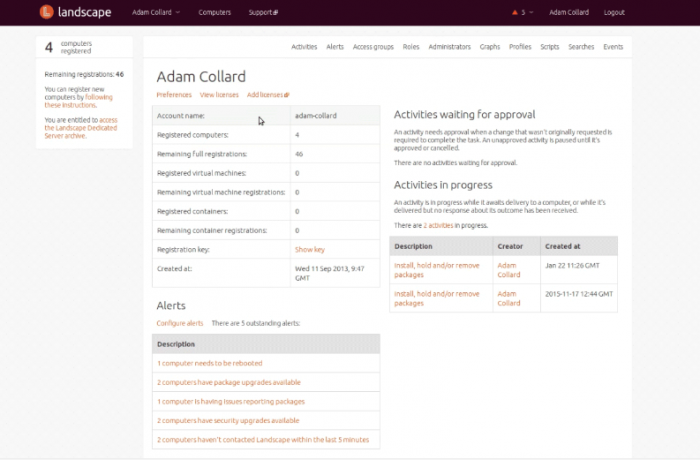Open '1 computer needs to be rebooted' alert

coord(209,363)
